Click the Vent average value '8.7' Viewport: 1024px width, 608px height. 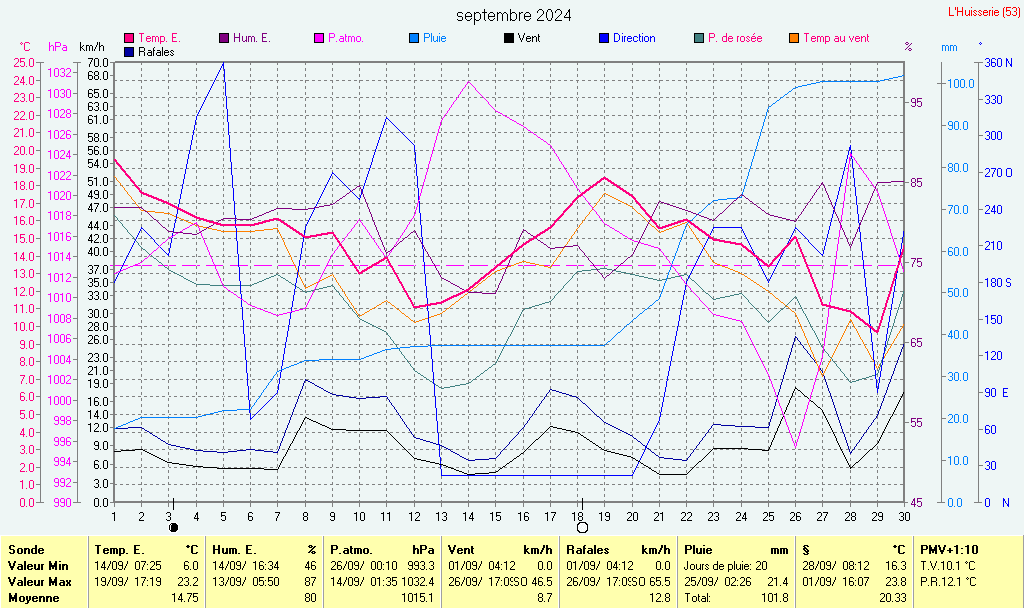(545, 598)
